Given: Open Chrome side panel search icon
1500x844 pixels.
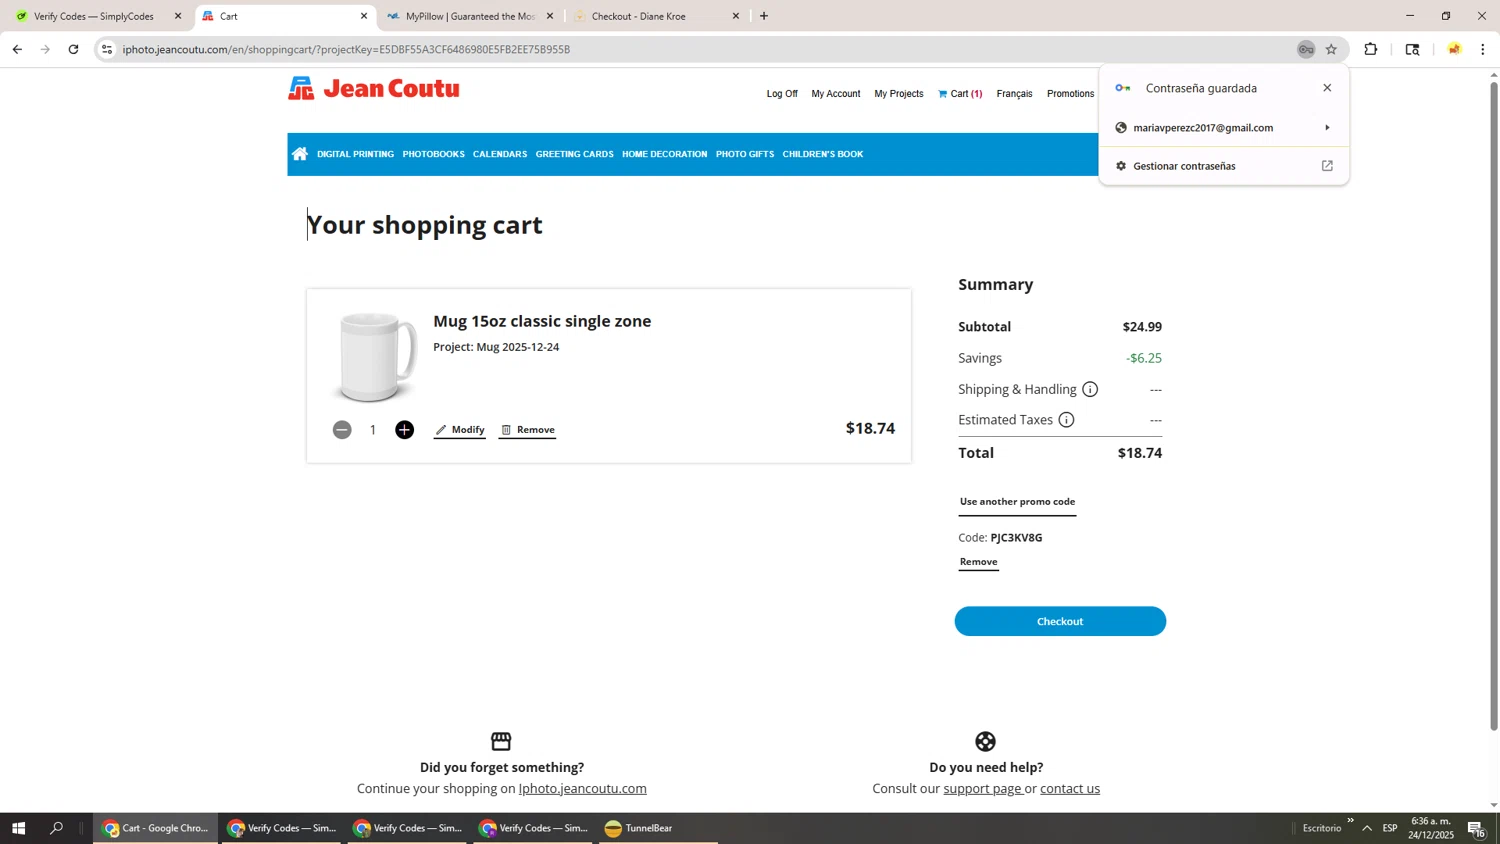Looking at the screenshot, I should (1412, 50).
